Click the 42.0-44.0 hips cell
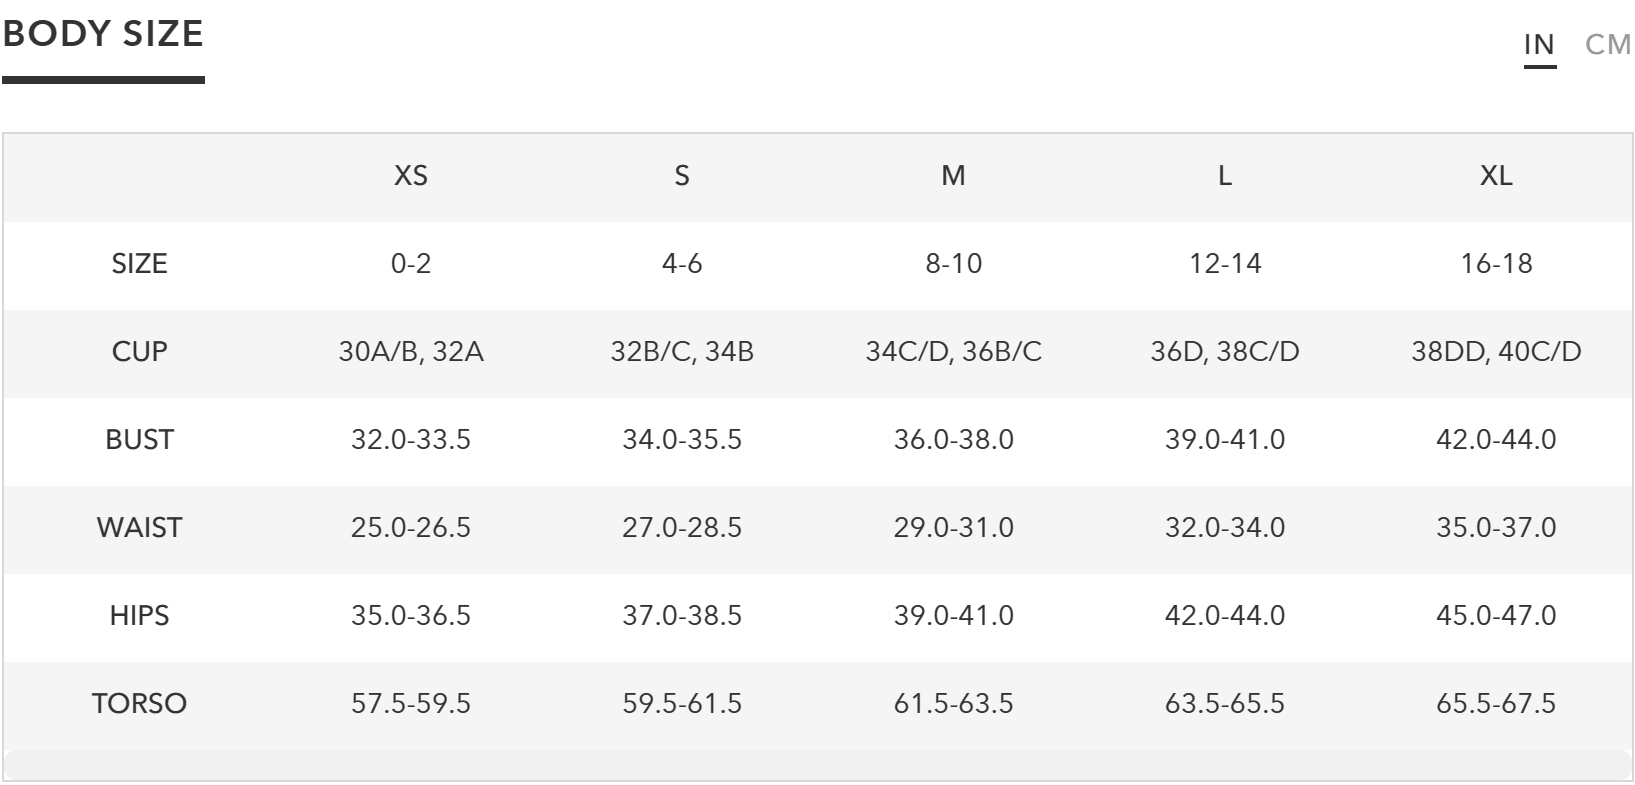The height and width of the screenshot is (785, 1635). (1225, 616)
